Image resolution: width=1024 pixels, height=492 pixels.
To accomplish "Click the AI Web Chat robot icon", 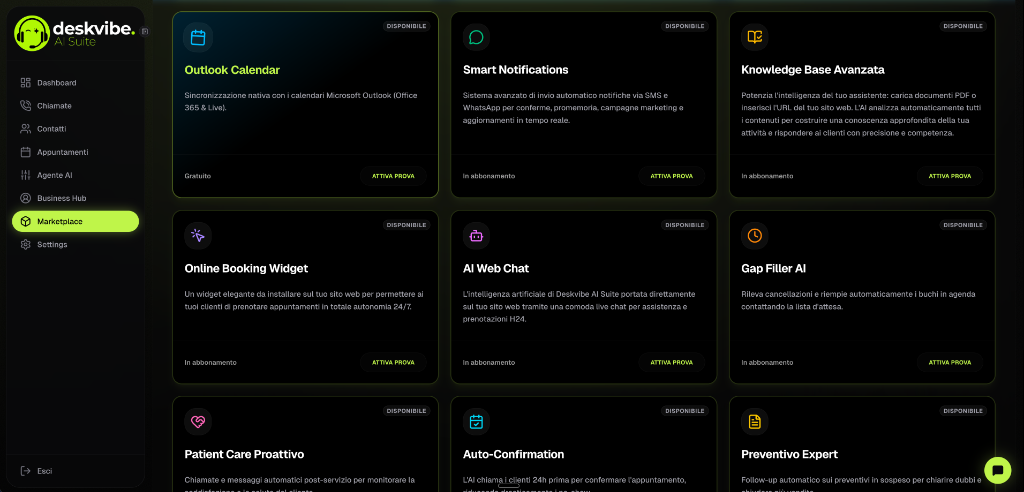I will tap(476, 236).
